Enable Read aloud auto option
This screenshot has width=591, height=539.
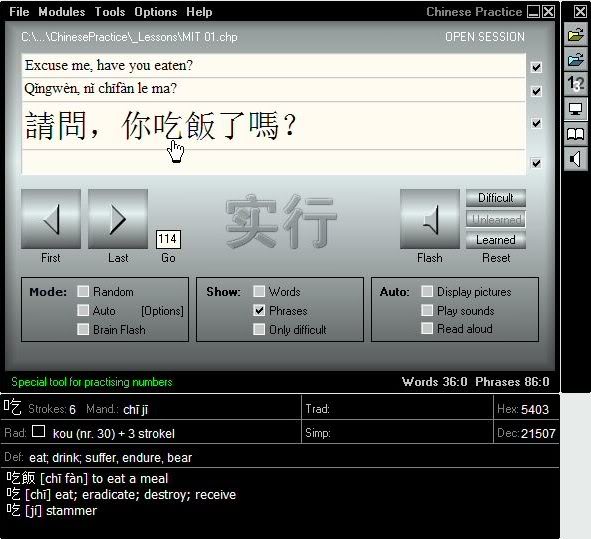(x=427, y=328)
